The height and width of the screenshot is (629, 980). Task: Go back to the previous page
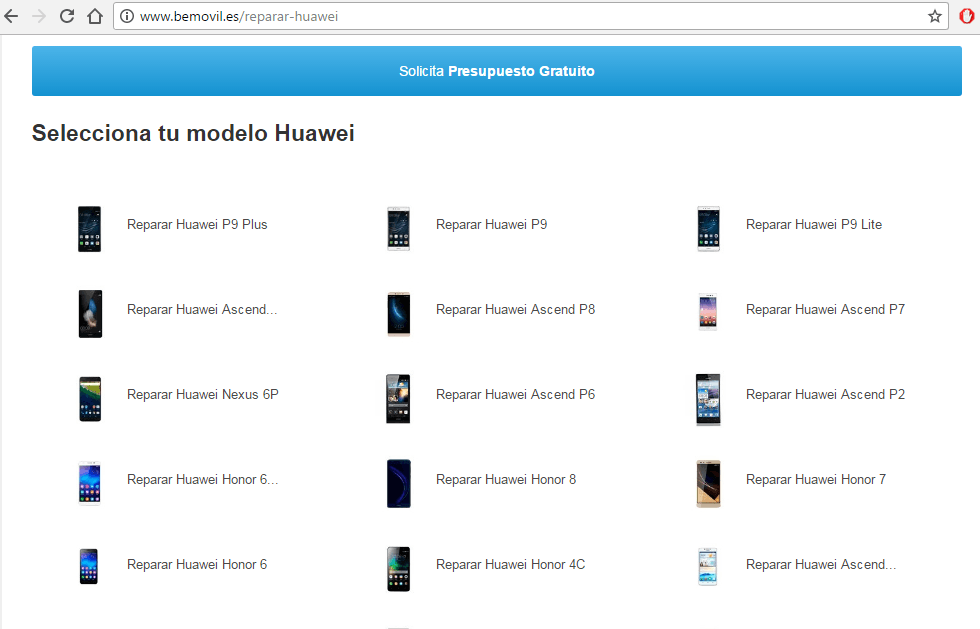click(x=11, y=16)
